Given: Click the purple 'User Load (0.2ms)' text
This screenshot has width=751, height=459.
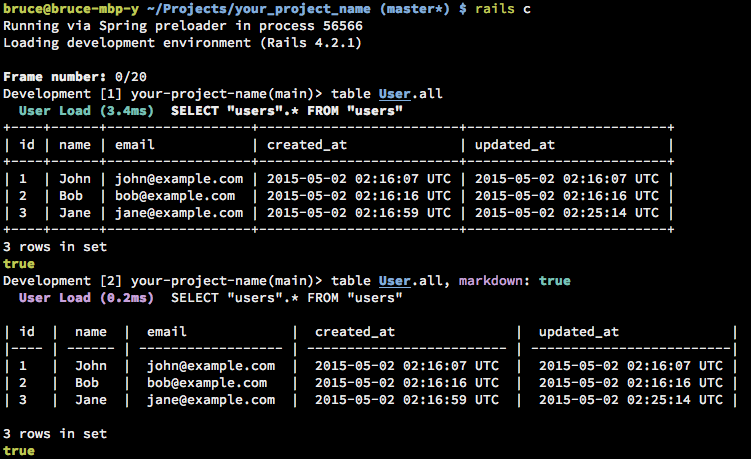Looking at the screenshot, I should (86, 298).
